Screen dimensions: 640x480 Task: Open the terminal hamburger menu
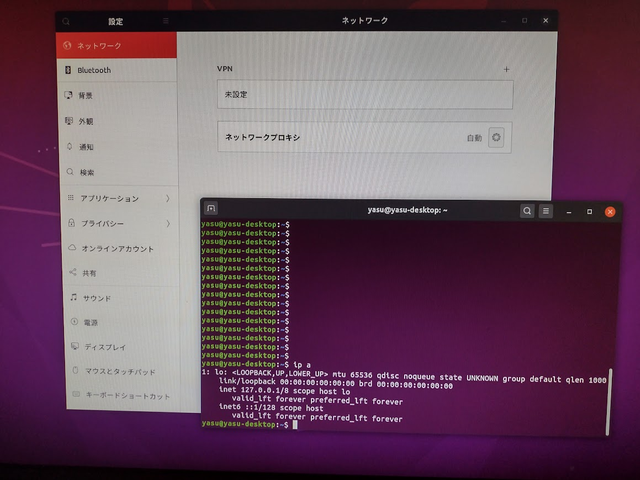pyautogui.click(x=546, y=211)
